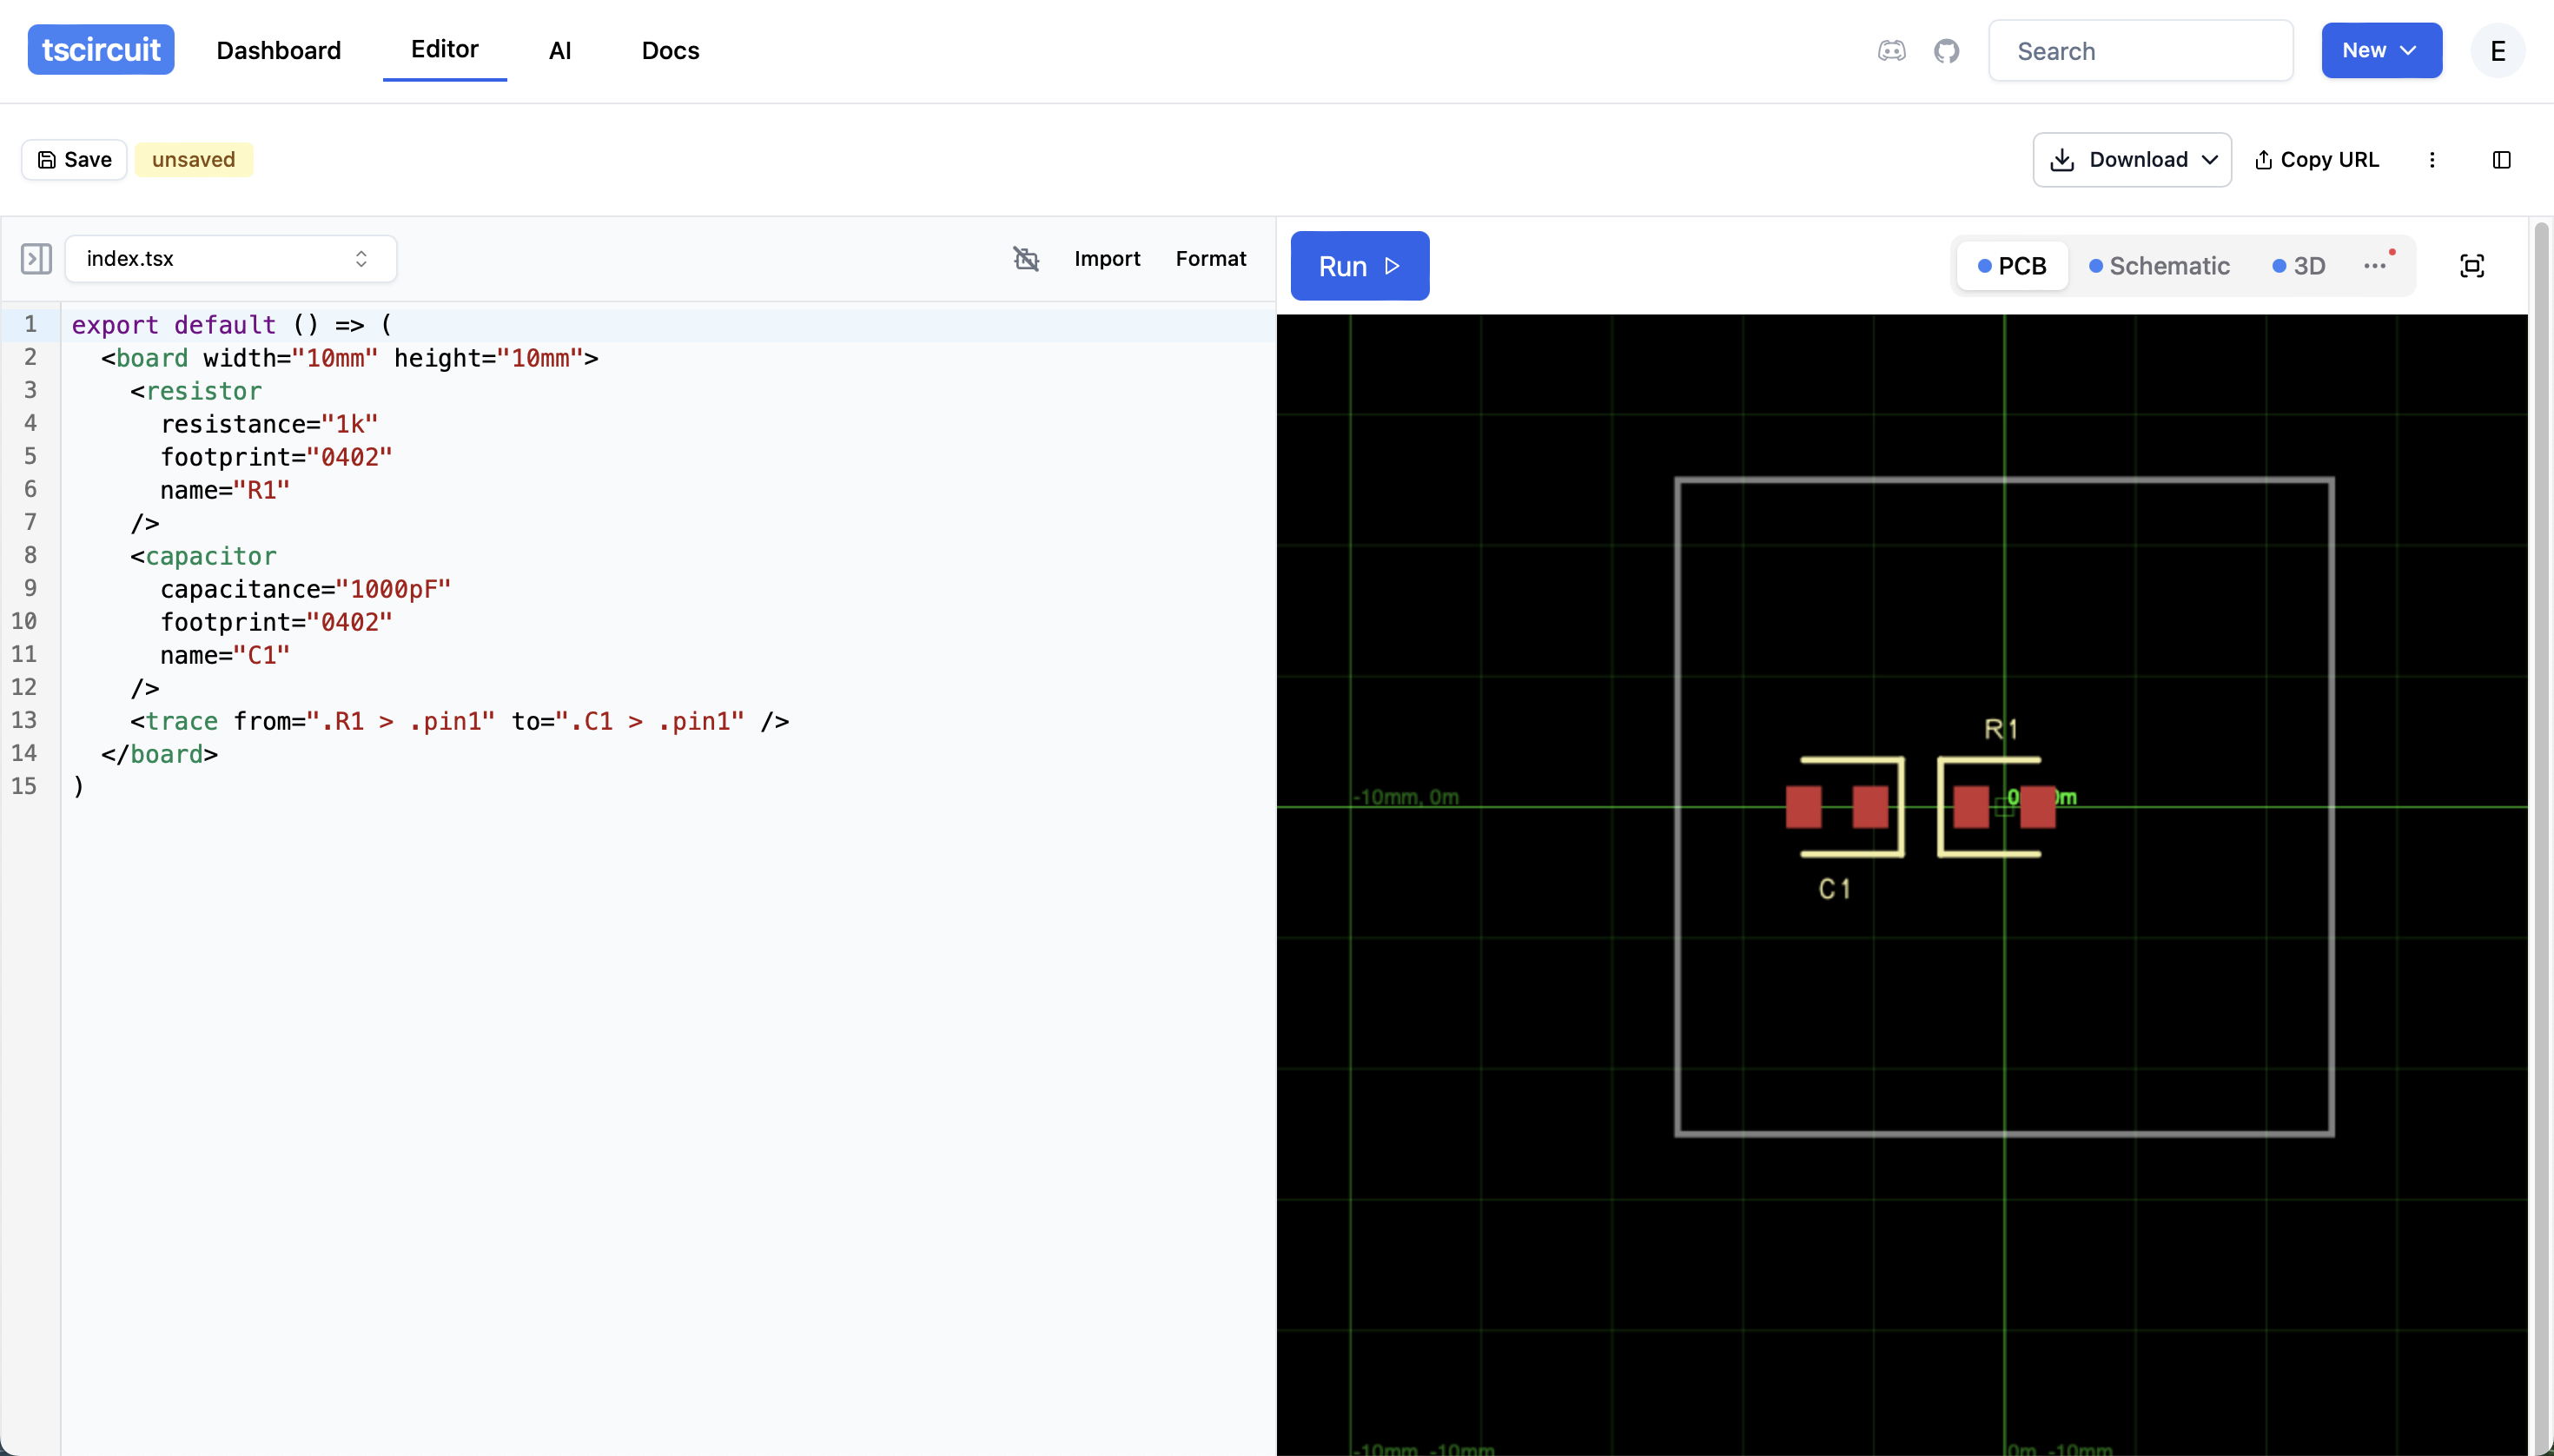The image size is (2554, 1456).
Task: Toggle the layout panel icon
Action: (2501, 160)
